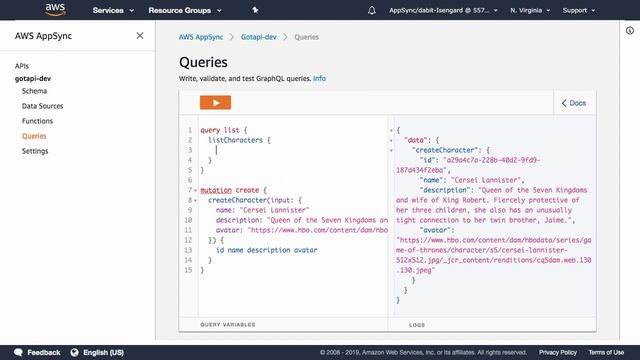640x360 pixels.
Task: Open the Terms of Use link
Action: [606, 352]
